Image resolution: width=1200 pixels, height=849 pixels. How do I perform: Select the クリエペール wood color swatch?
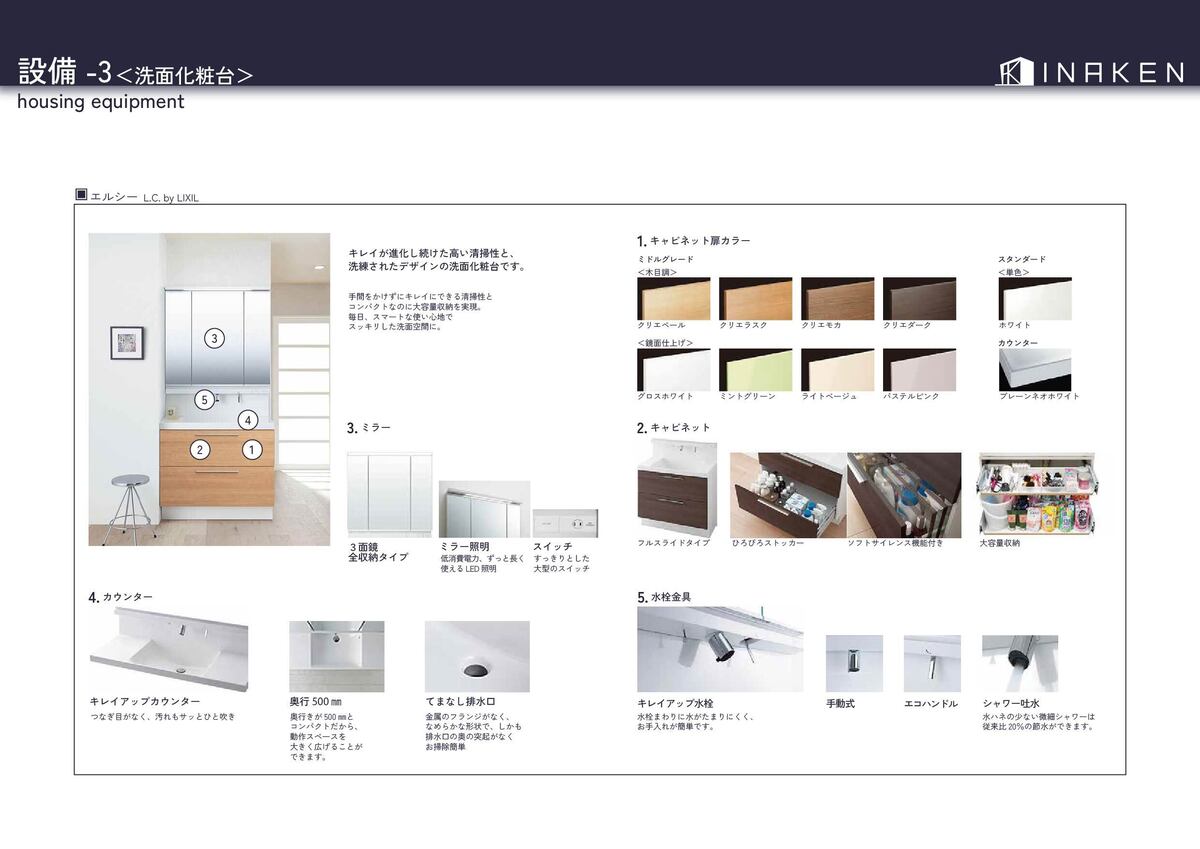(673, 299)
